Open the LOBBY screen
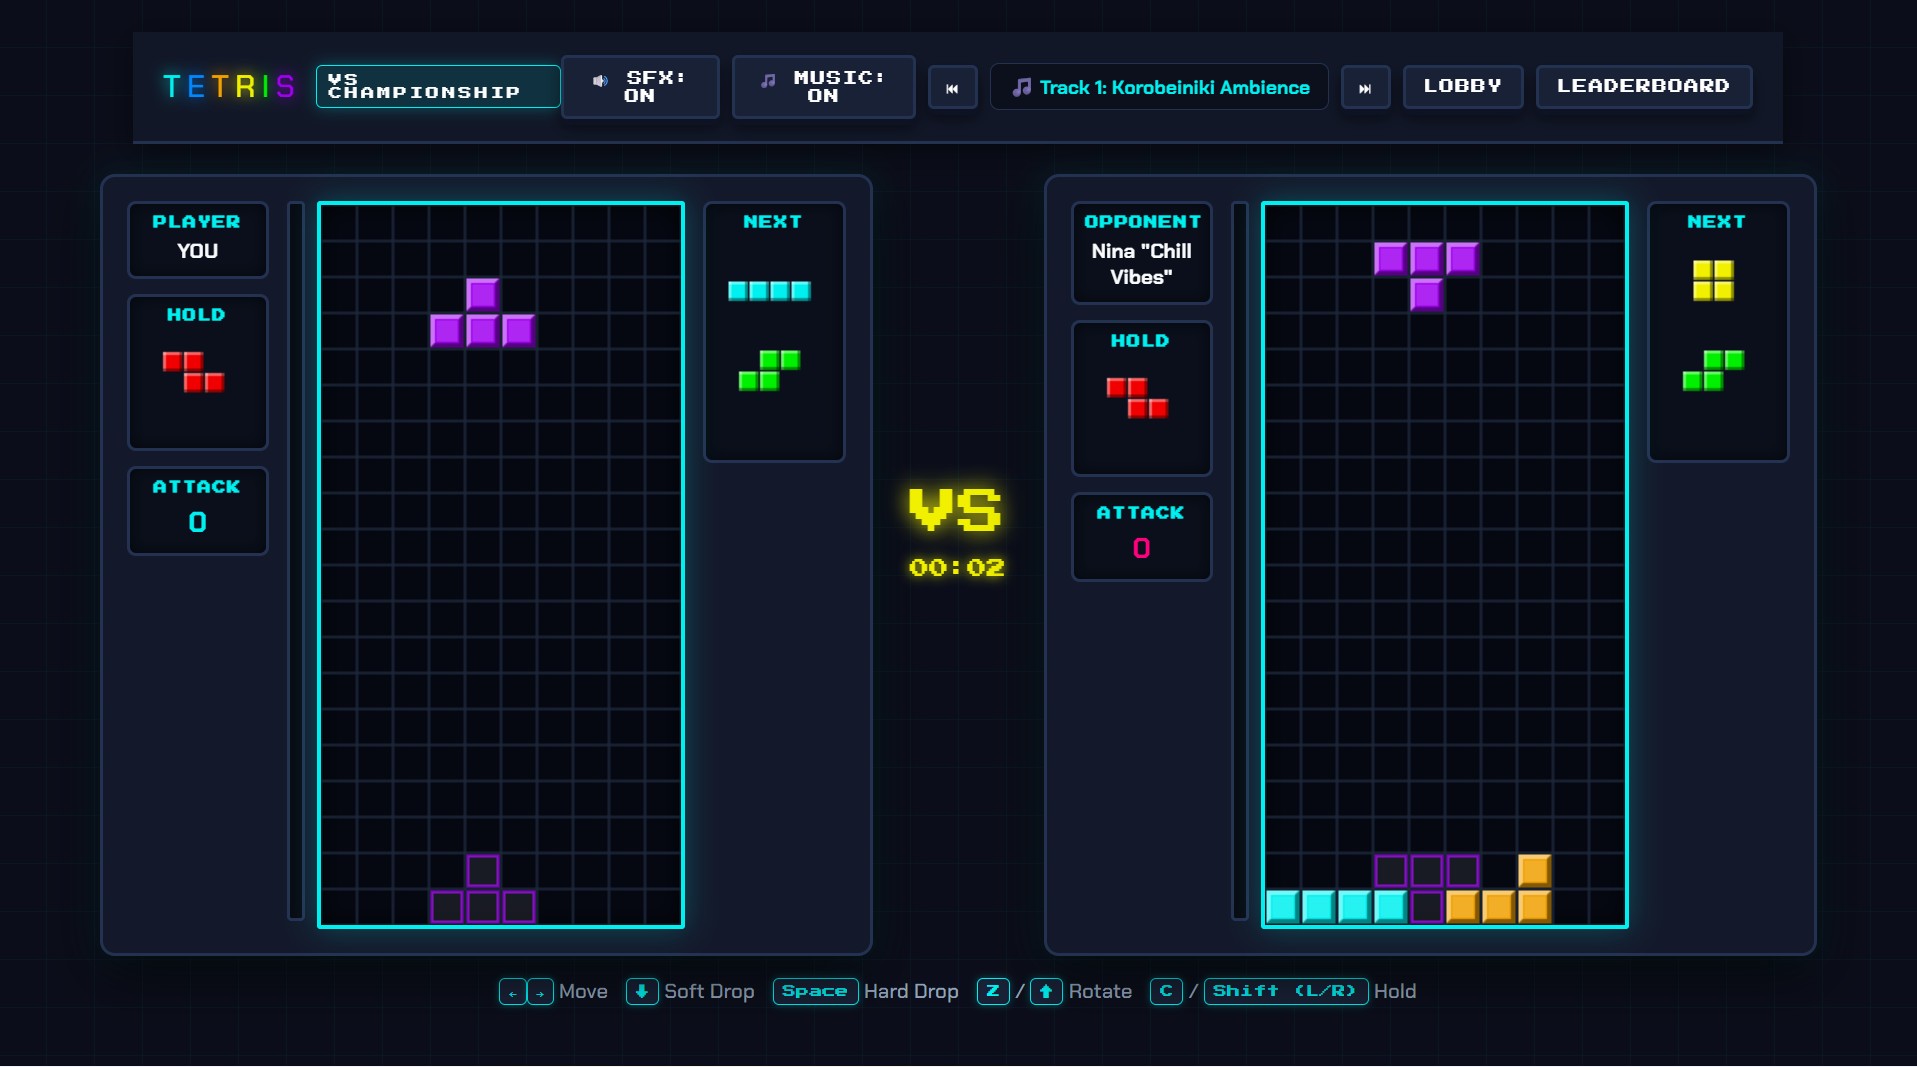Image resolution: width=1917 pixels, height=1067 pixels. [1462, 86]
